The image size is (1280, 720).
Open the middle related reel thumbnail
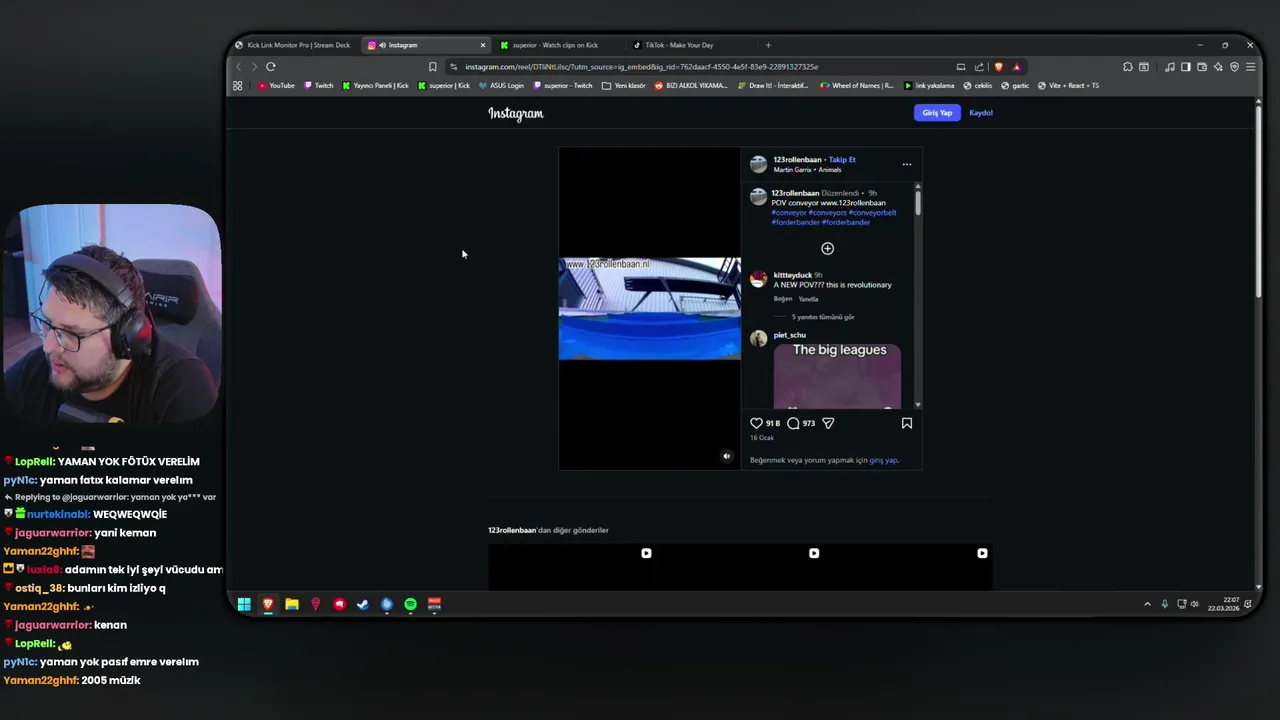(740, 567)
